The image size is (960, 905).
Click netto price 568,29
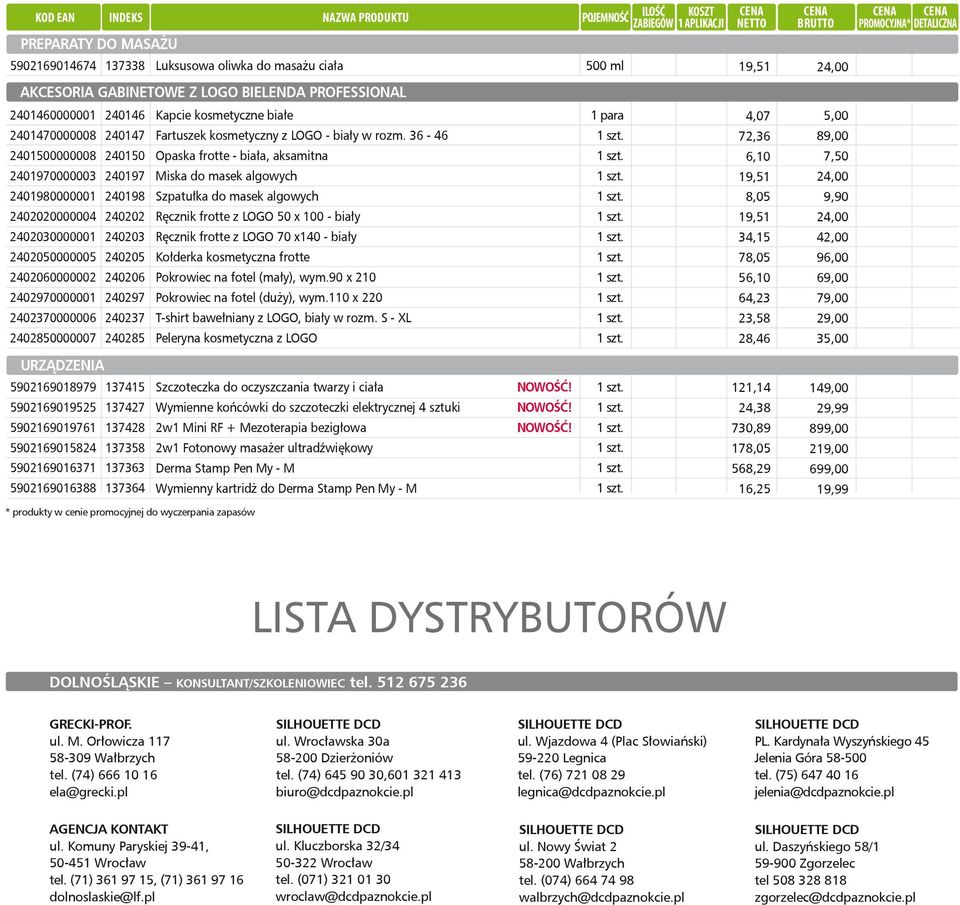coord(751,468)
